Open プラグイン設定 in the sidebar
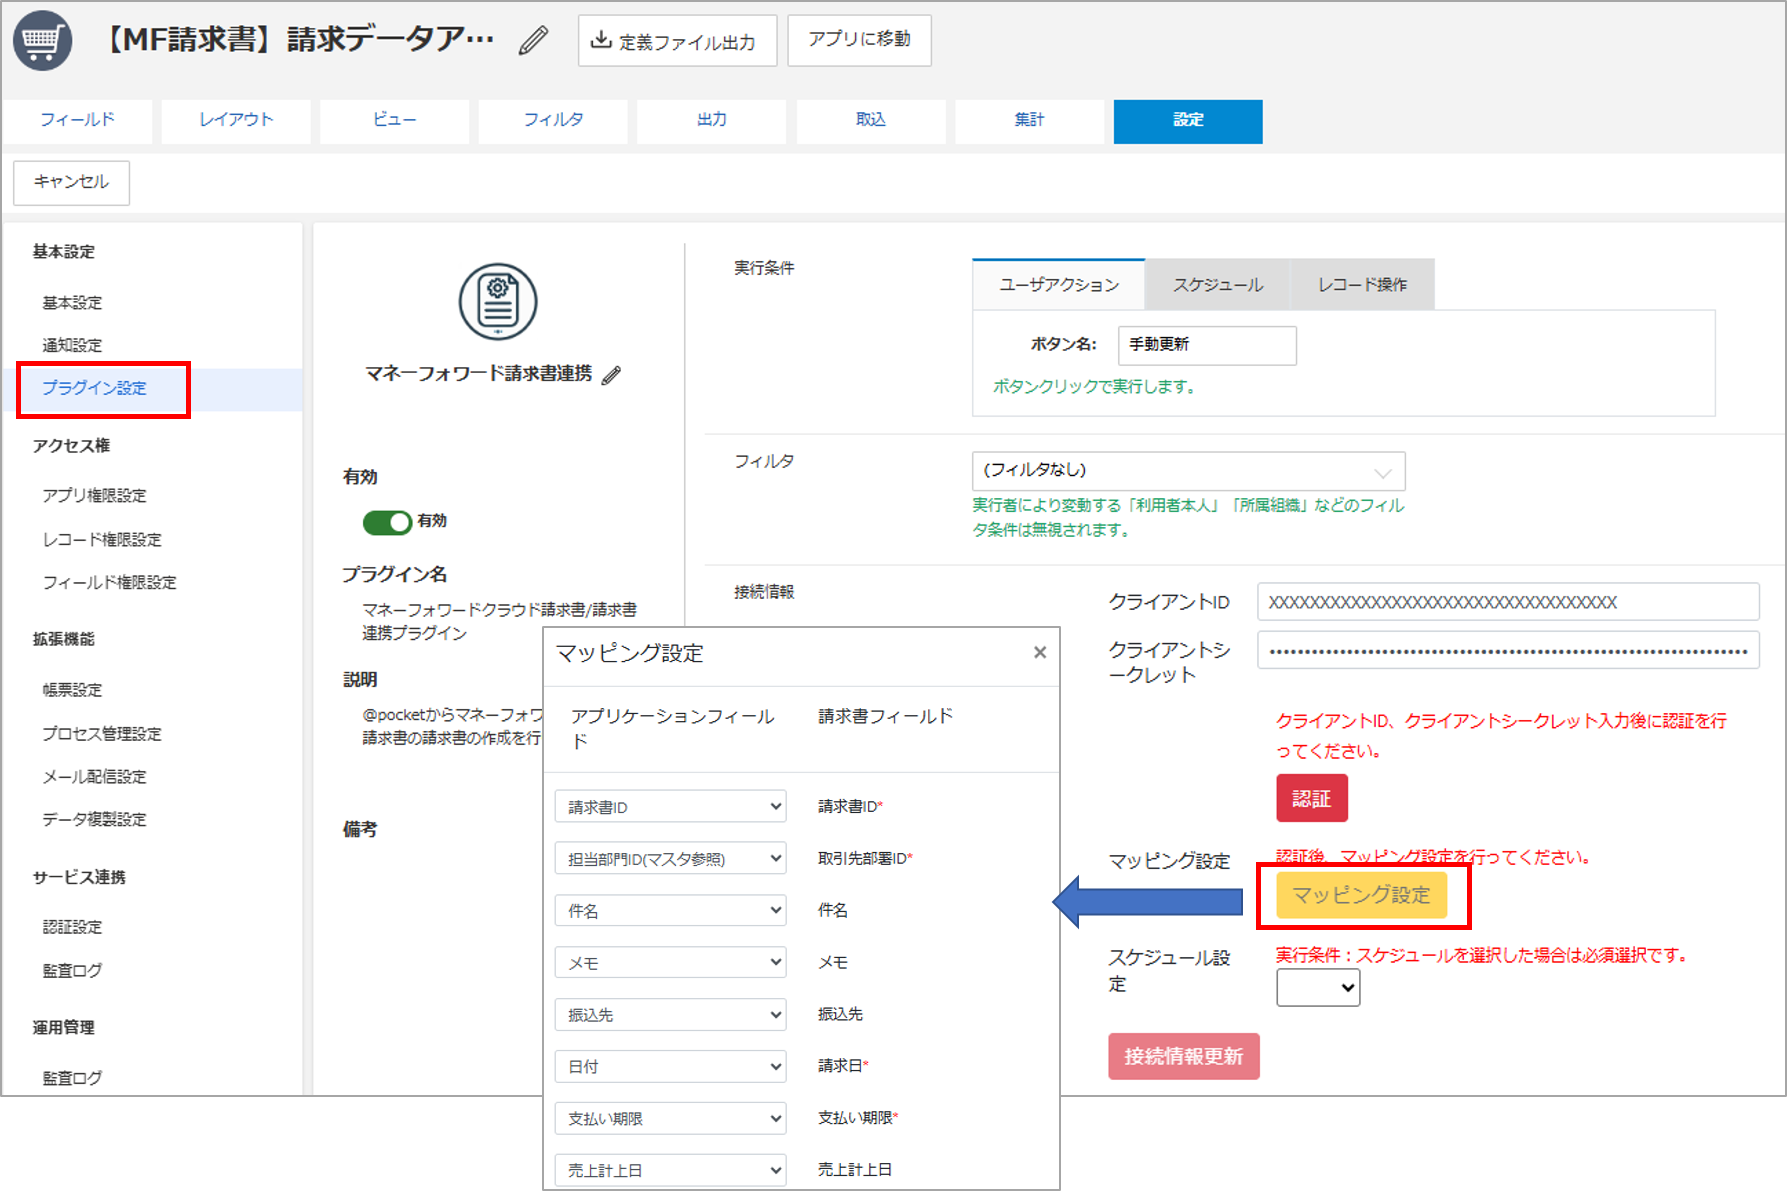This screenshot has width=1787, height=1191. [94, 388]
